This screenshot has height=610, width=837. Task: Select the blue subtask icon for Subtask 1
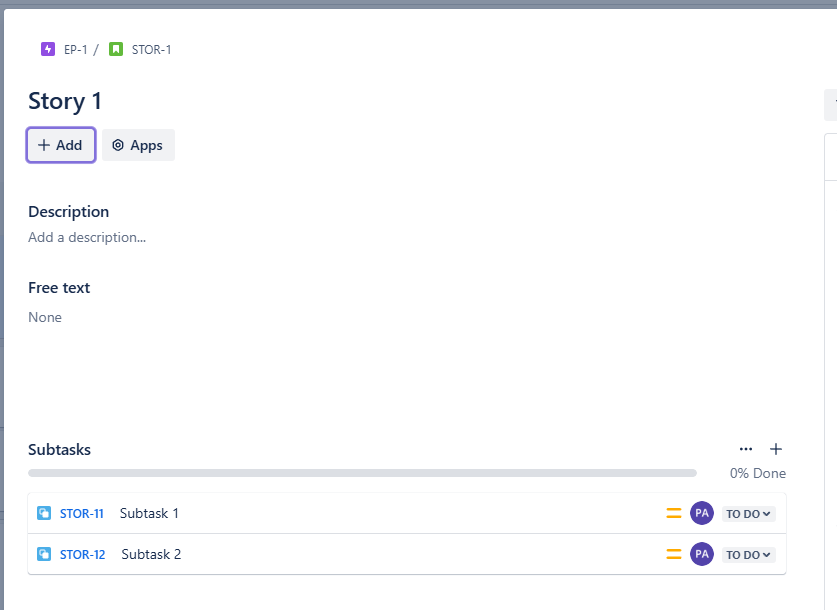pos(44,512)
